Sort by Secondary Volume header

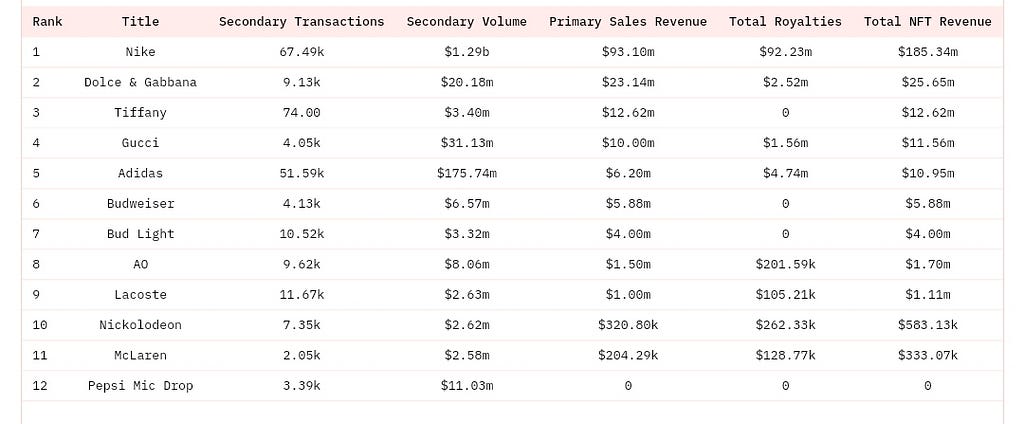(x=467, y=22)
